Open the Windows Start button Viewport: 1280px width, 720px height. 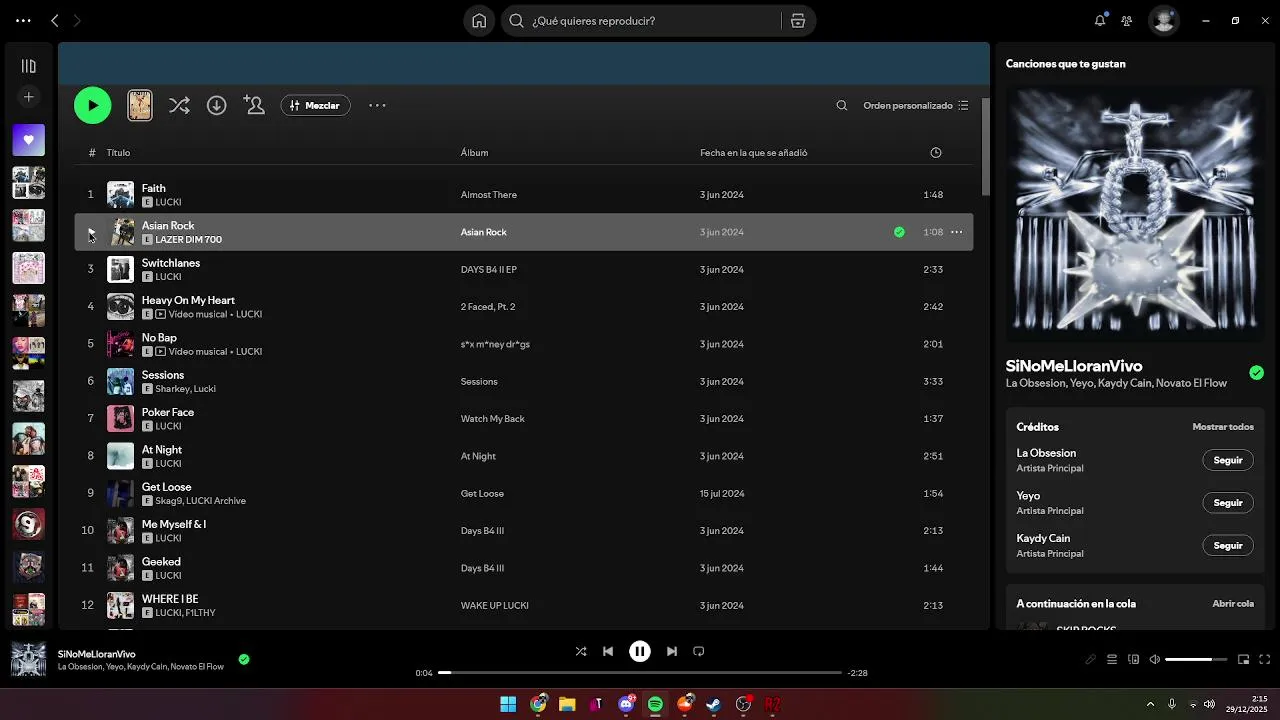click(x=508, y=704)
